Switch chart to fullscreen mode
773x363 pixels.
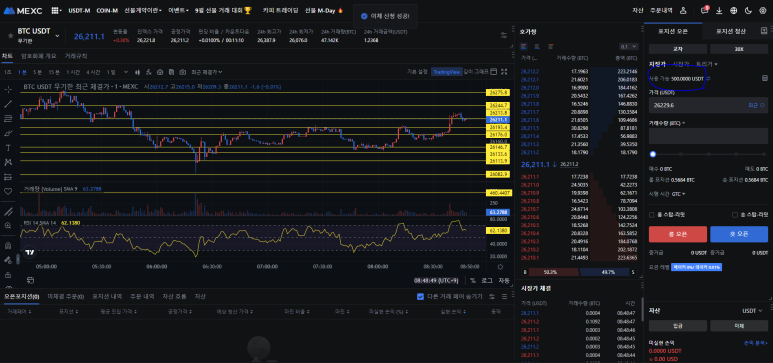[504, 72]
